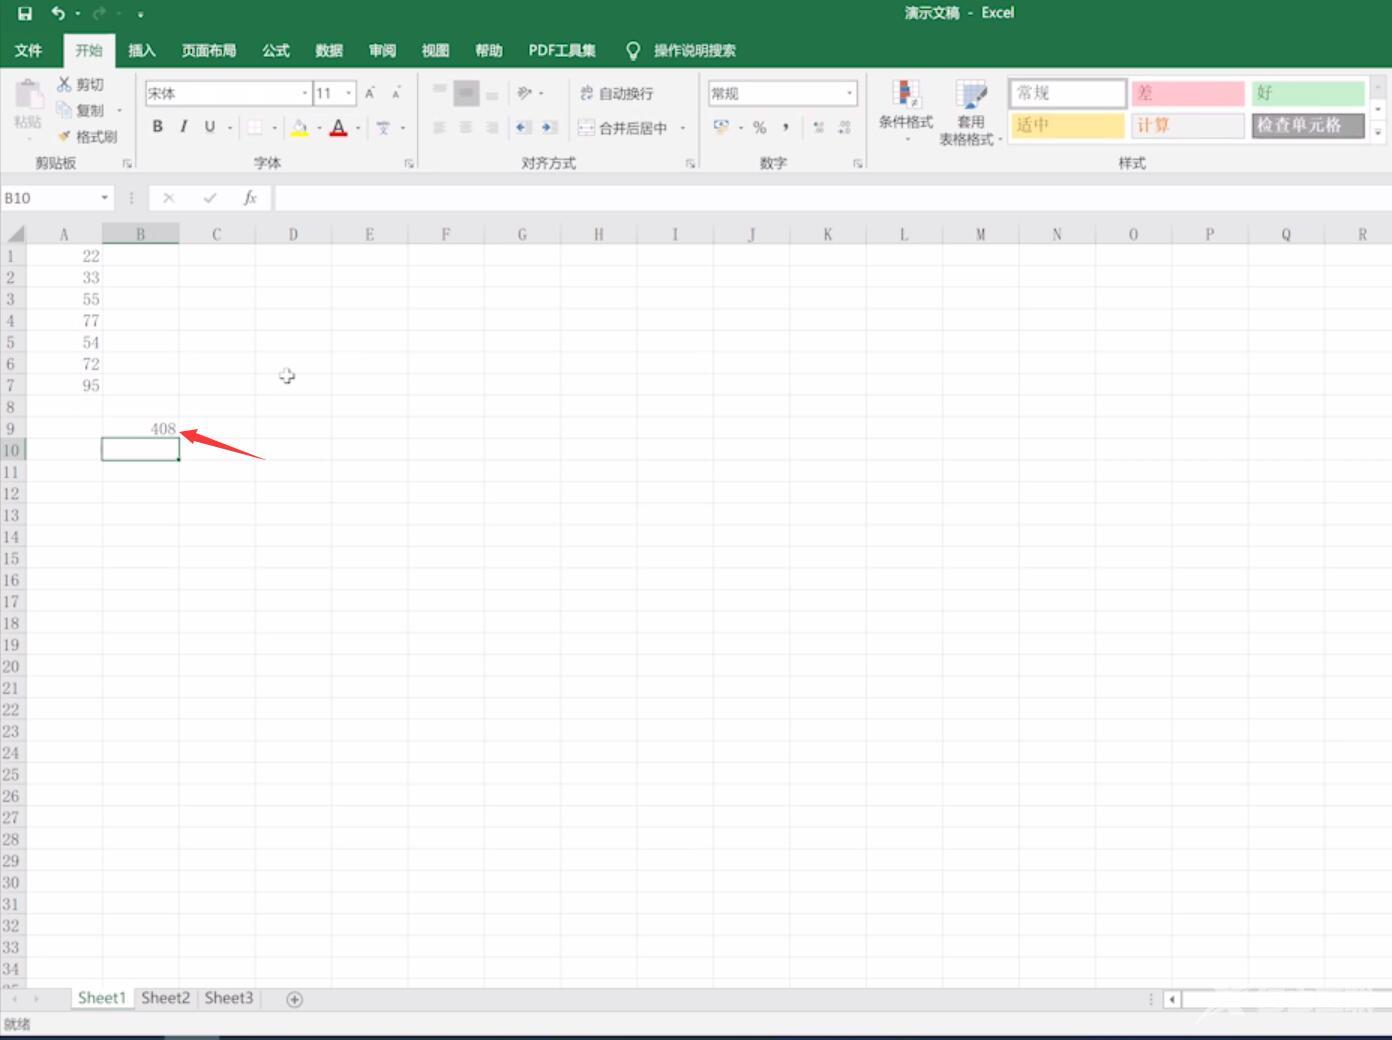Apply comma style
This screenshot has width=1392, height=1040.
click(x=786, y=127)
